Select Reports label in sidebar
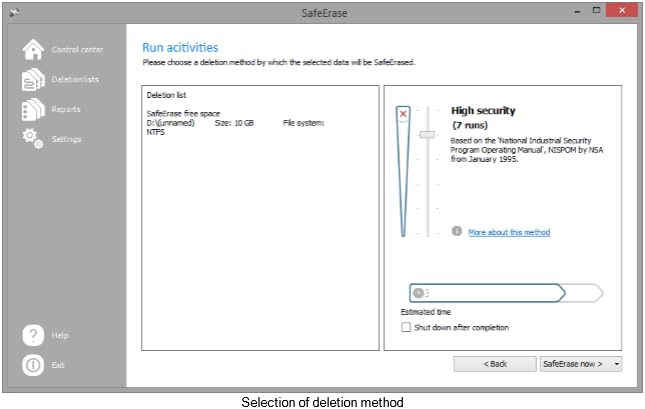Viewport: 645px width, 409px height. coord(66,109)
